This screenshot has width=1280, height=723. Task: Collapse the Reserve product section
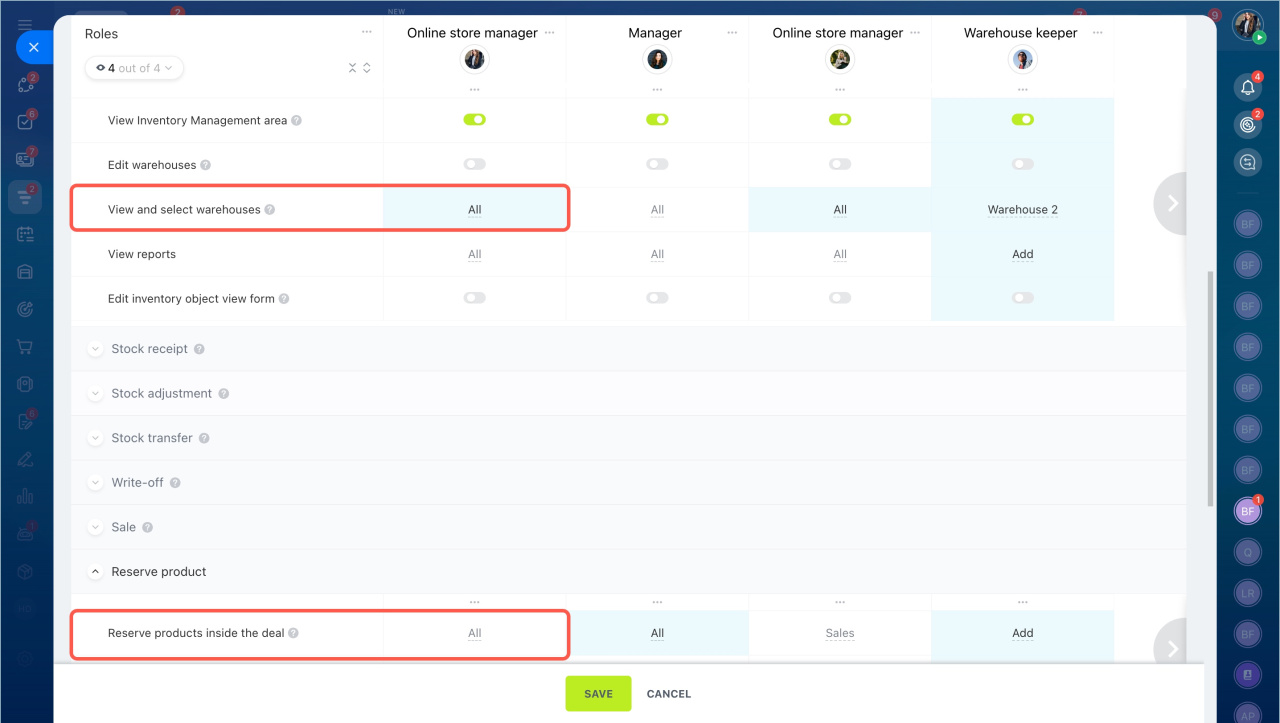[x=95, y=572]
